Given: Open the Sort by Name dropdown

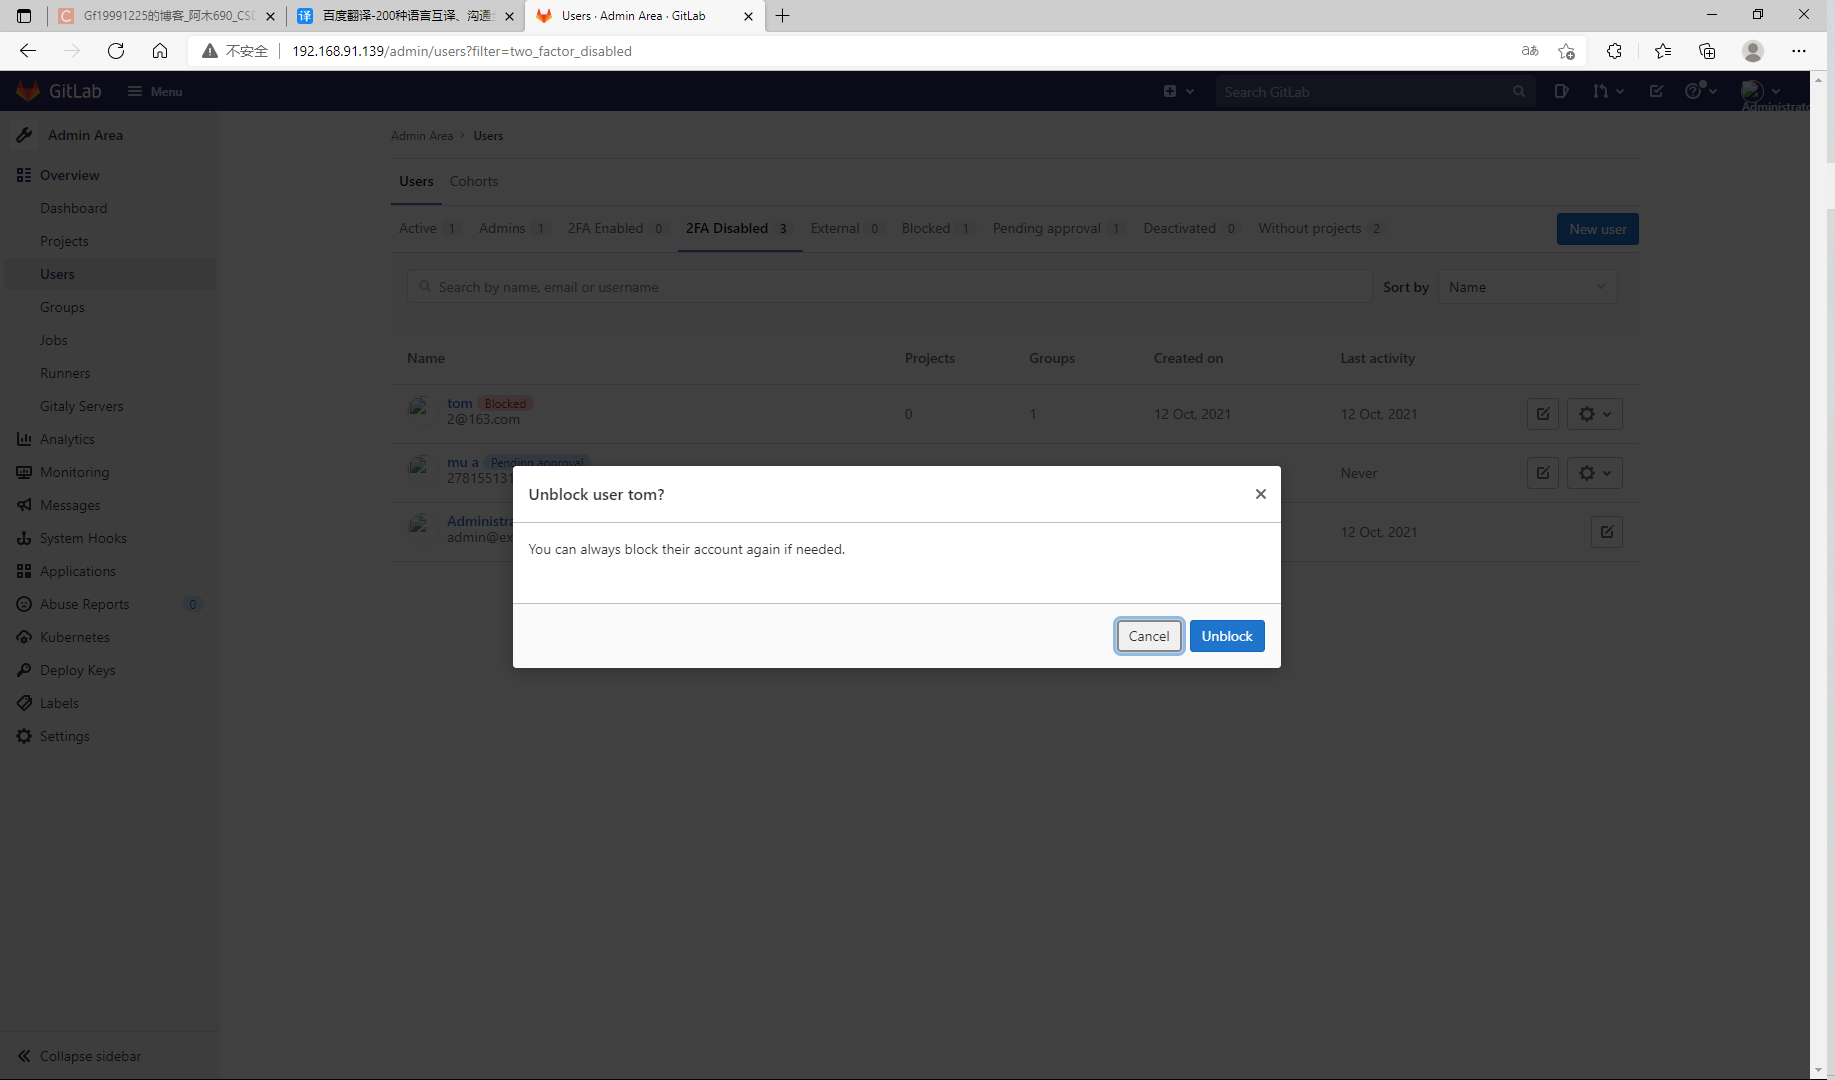Looking at the screenshot, I should (x=1527, y=287).
